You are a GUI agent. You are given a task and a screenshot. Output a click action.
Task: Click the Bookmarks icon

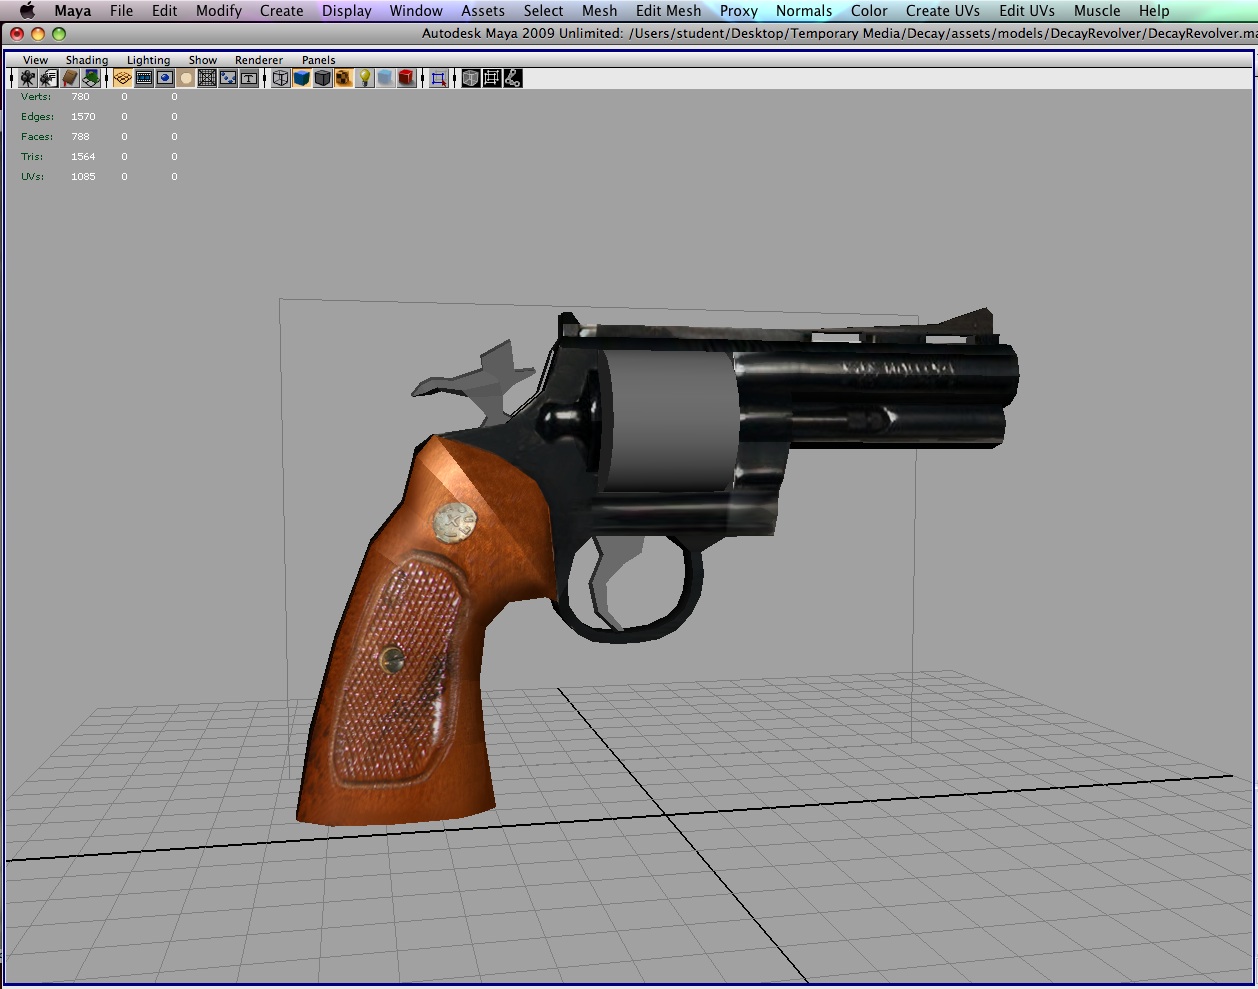coord(70,78)
